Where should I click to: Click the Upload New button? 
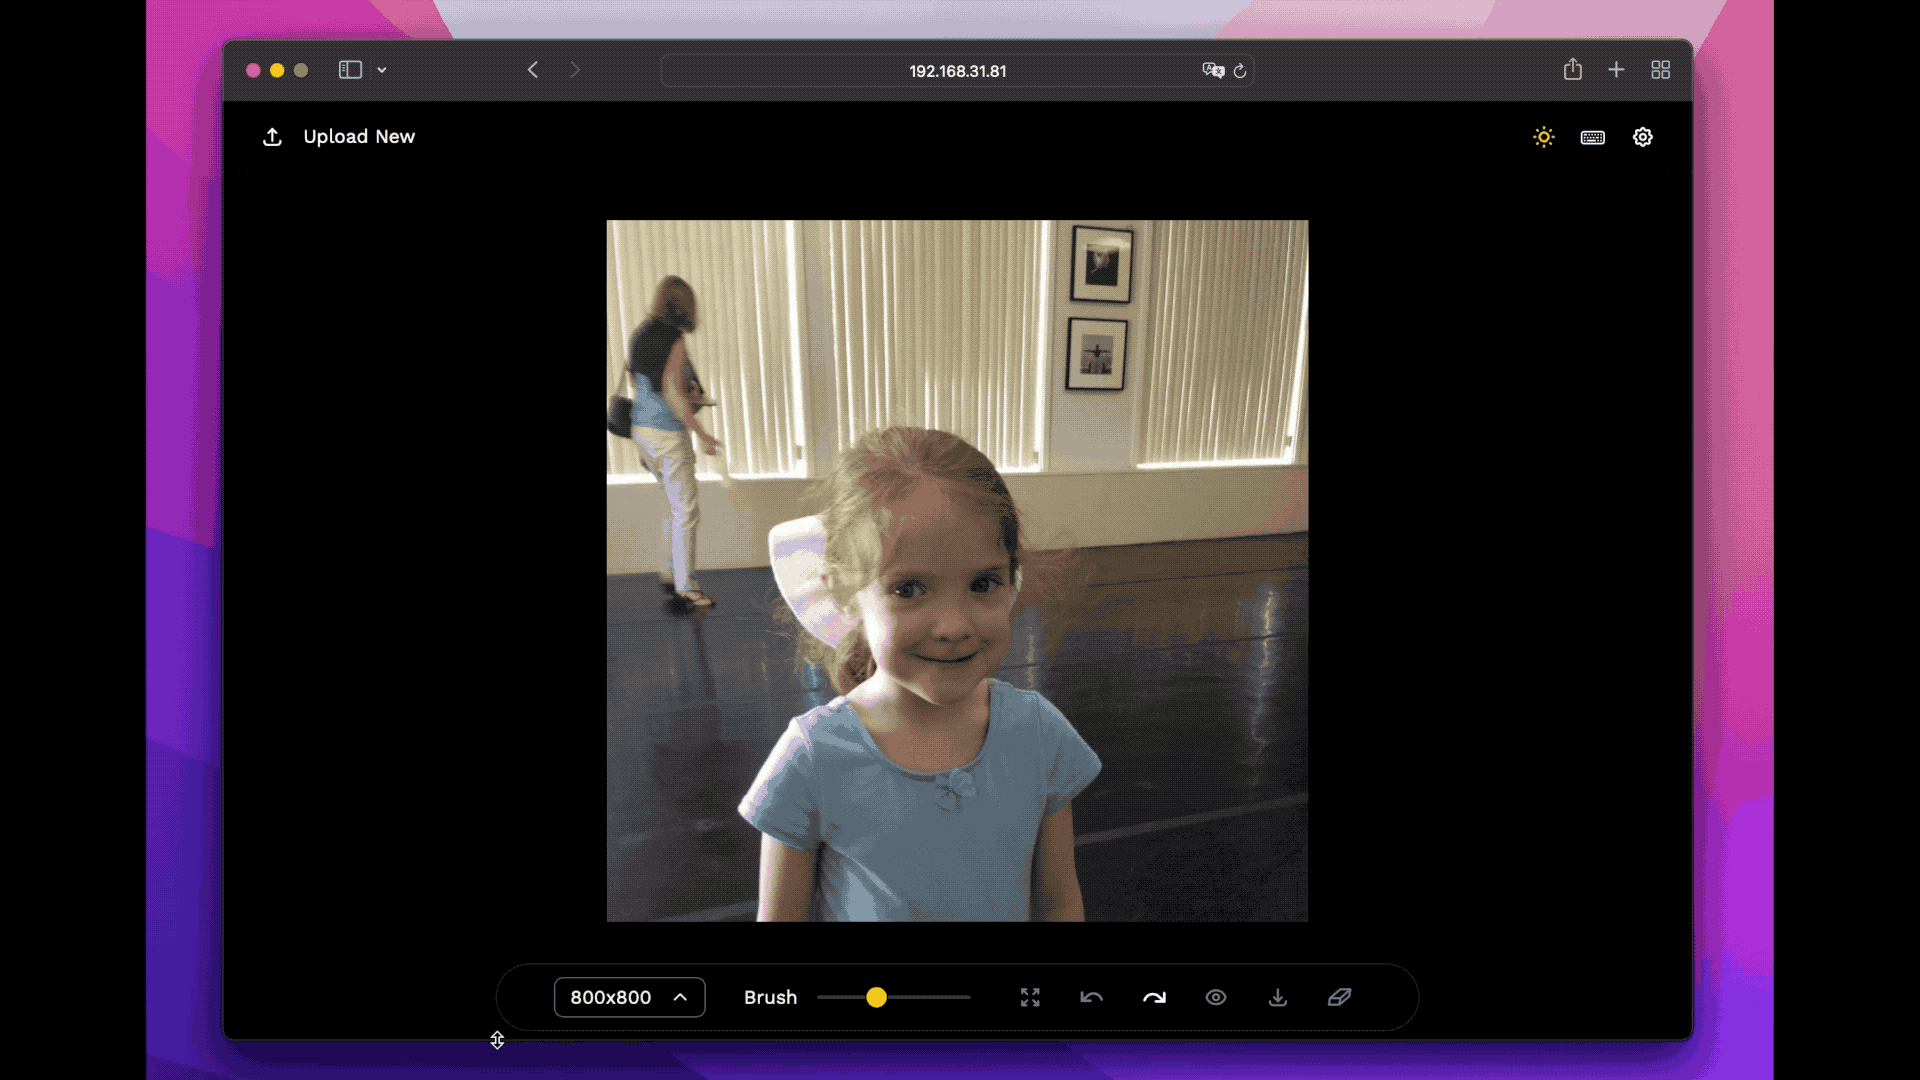358,137
